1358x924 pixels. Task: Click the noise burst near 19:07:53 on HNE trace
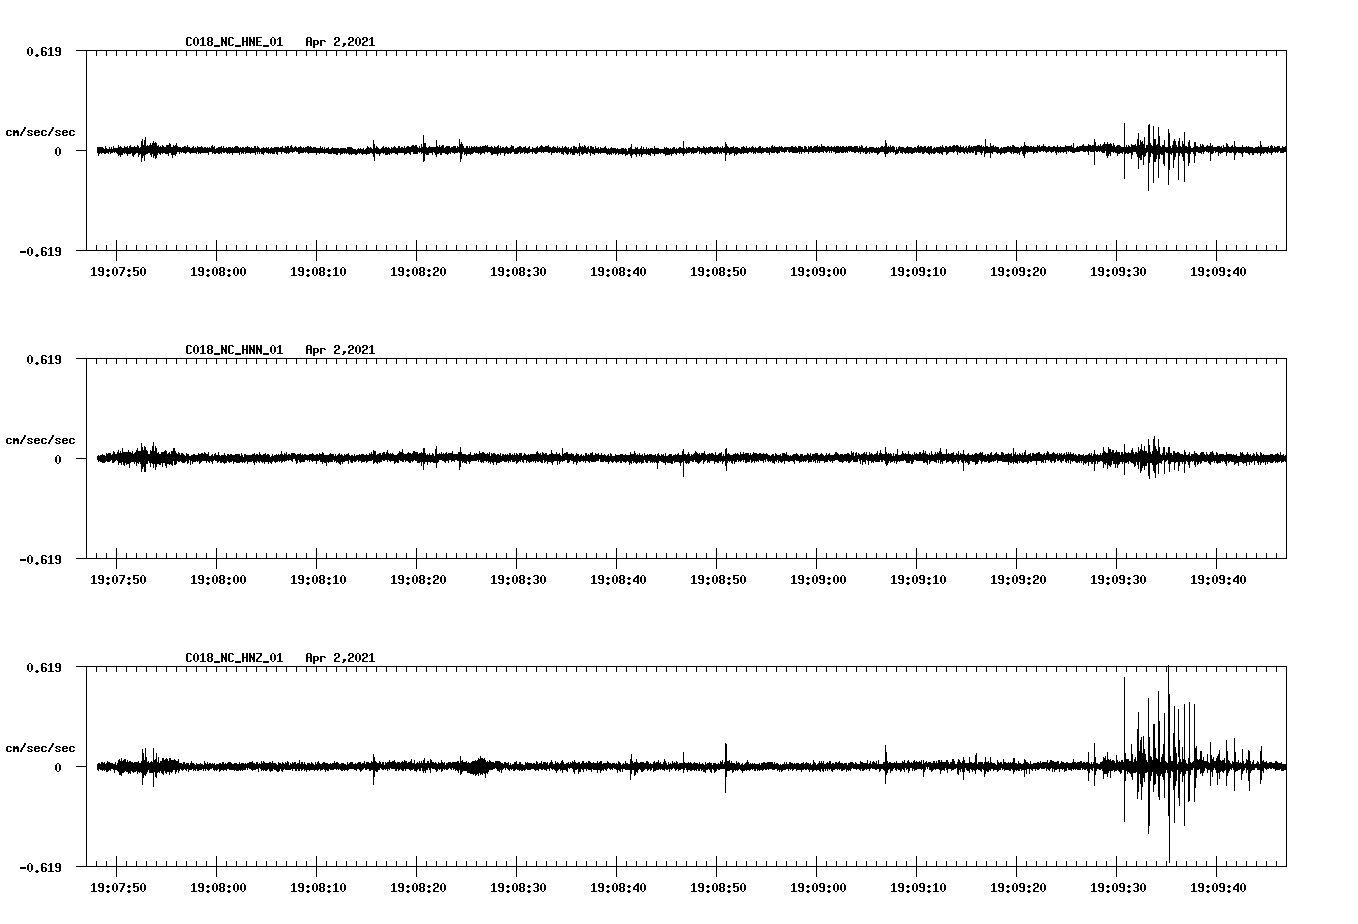point(148,150)
